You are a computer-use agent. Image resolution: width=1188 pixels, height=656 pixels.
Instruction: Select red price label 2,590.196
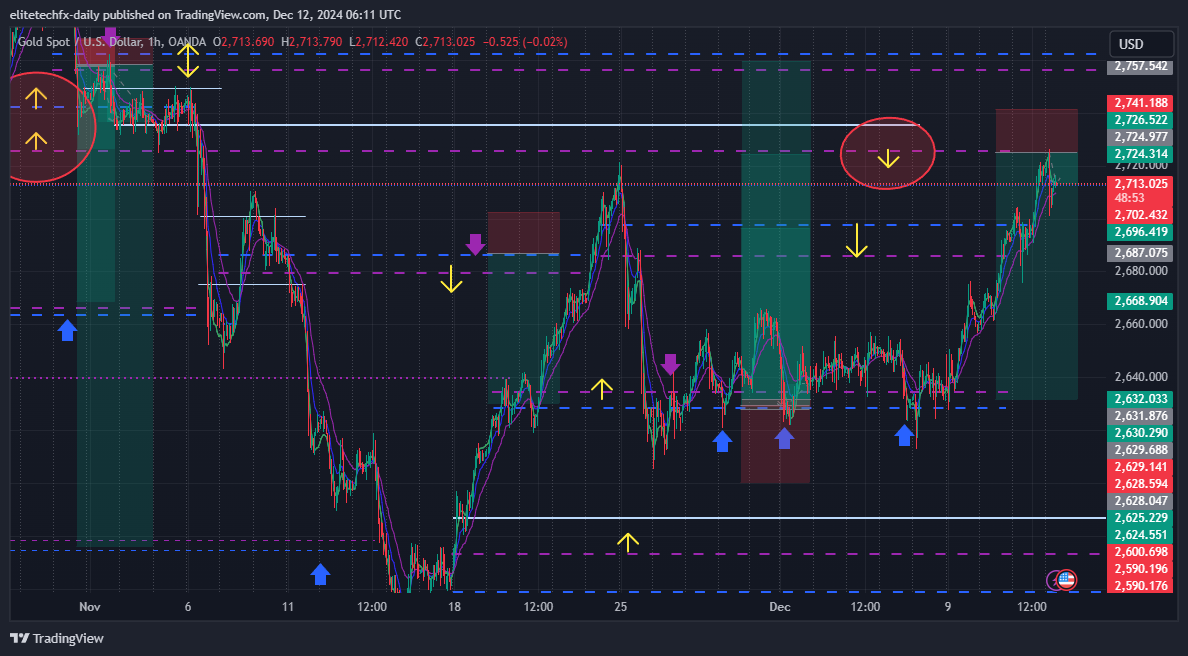pos(1141,569)
